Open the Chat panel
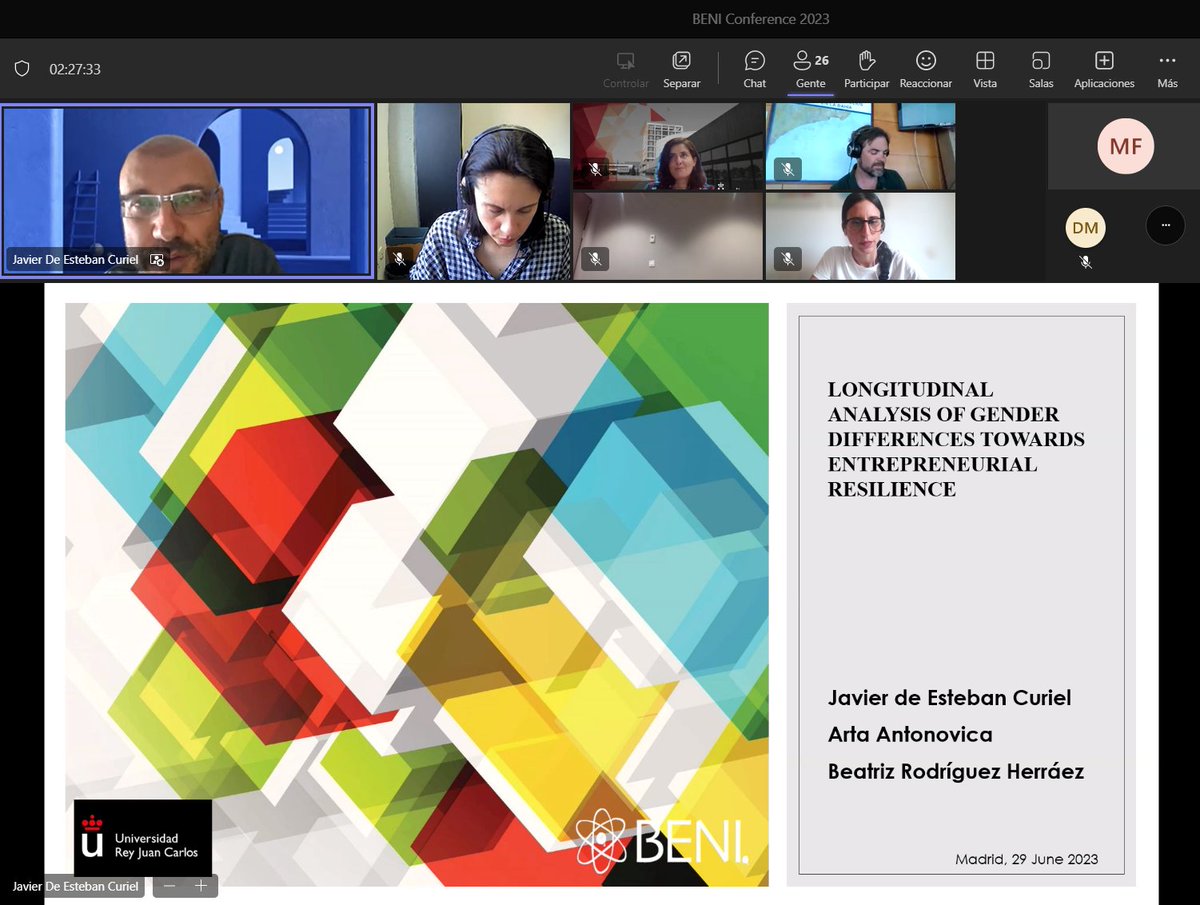 click(754, 68)
